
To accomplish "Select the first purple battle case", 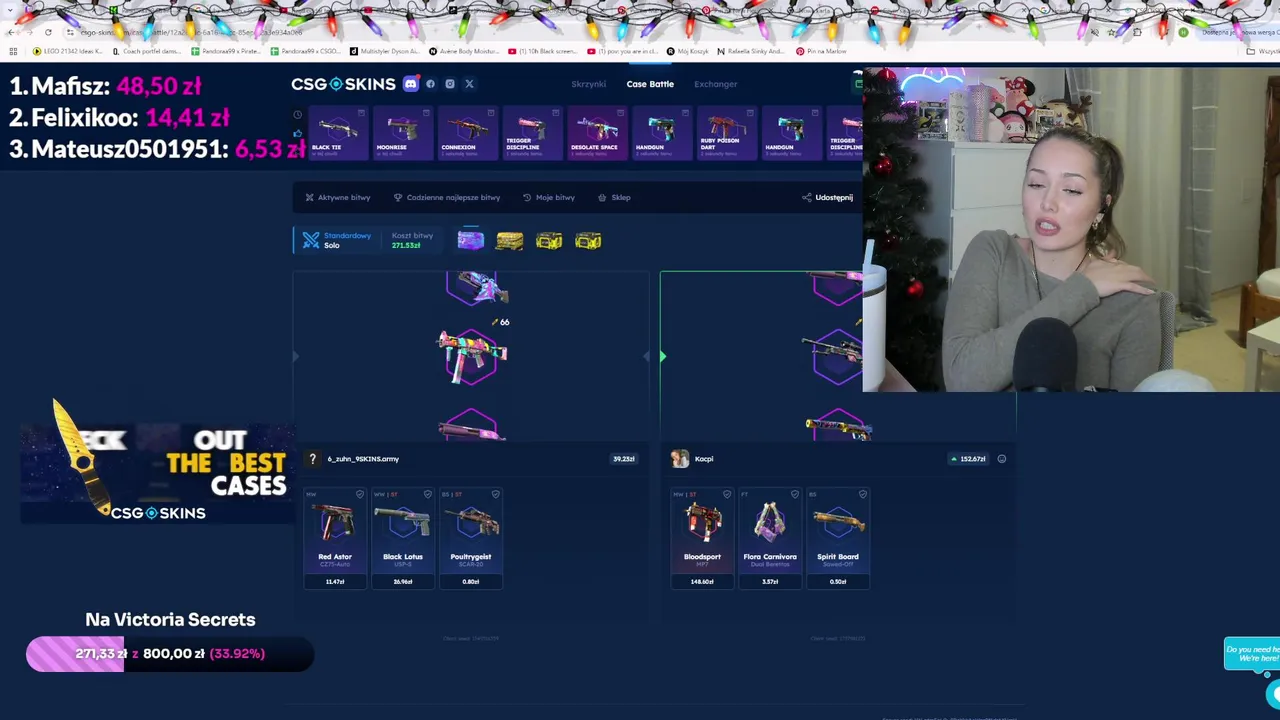I will [470, 240].
